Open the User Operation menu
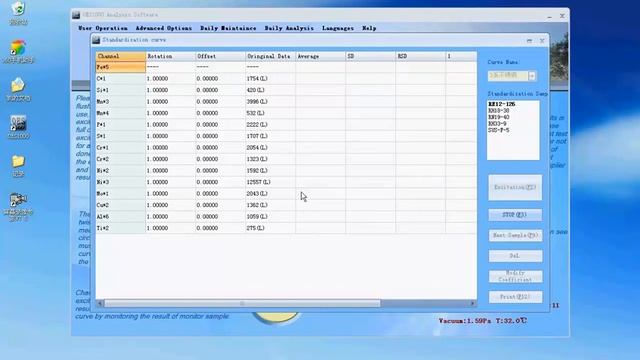The height and width of the screenshot is (360, 640). pos(103,28)
